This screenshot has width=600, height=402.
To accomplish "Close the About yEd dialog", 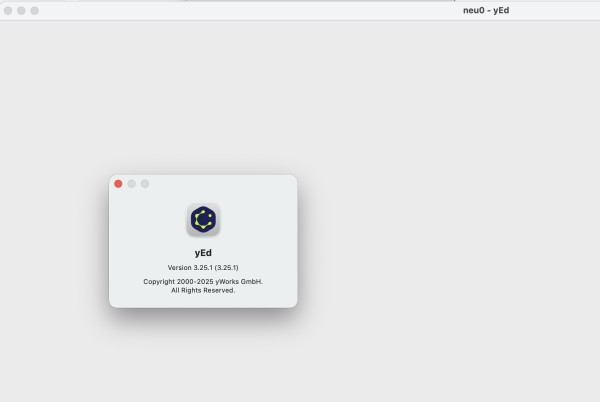I will point(118,184).
